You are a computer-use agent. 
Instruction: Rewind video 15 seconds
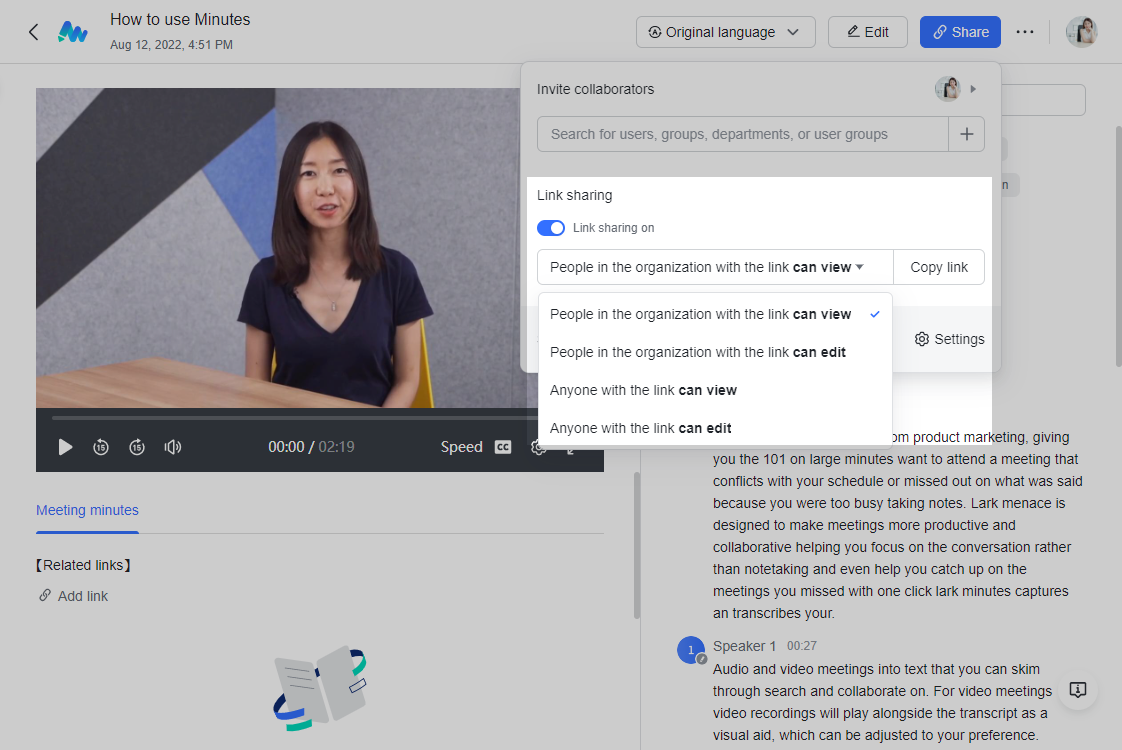click(101, 447)
